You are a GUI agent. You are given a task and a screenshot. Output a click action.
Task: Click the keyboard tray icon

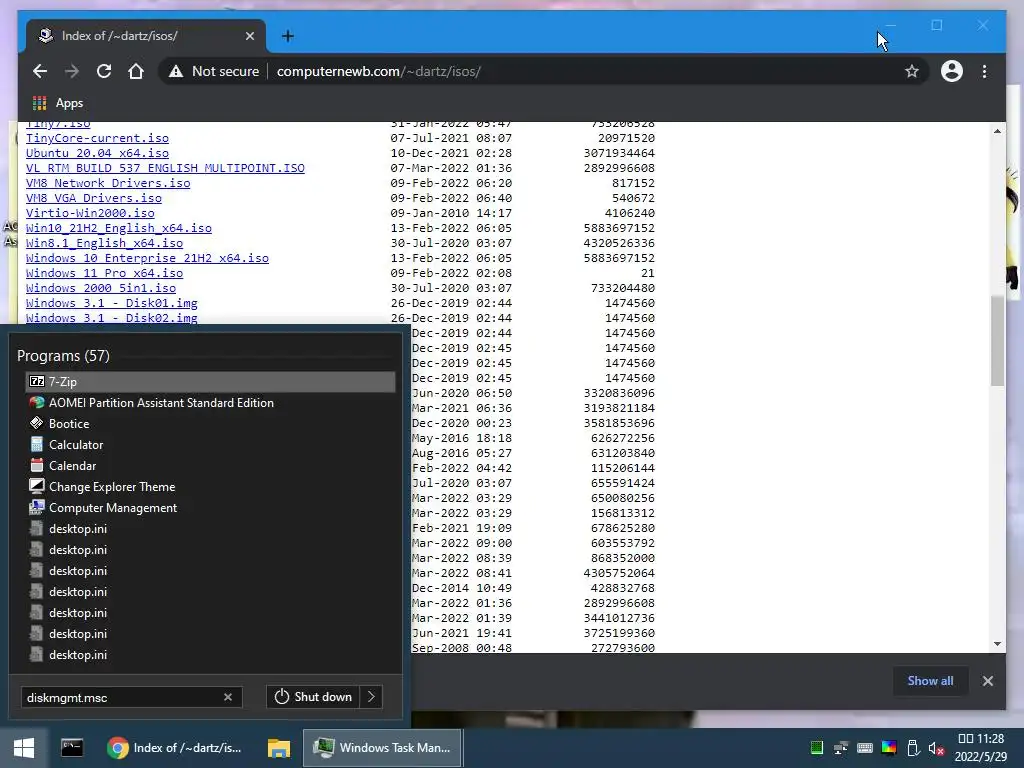tap(865, 748)
